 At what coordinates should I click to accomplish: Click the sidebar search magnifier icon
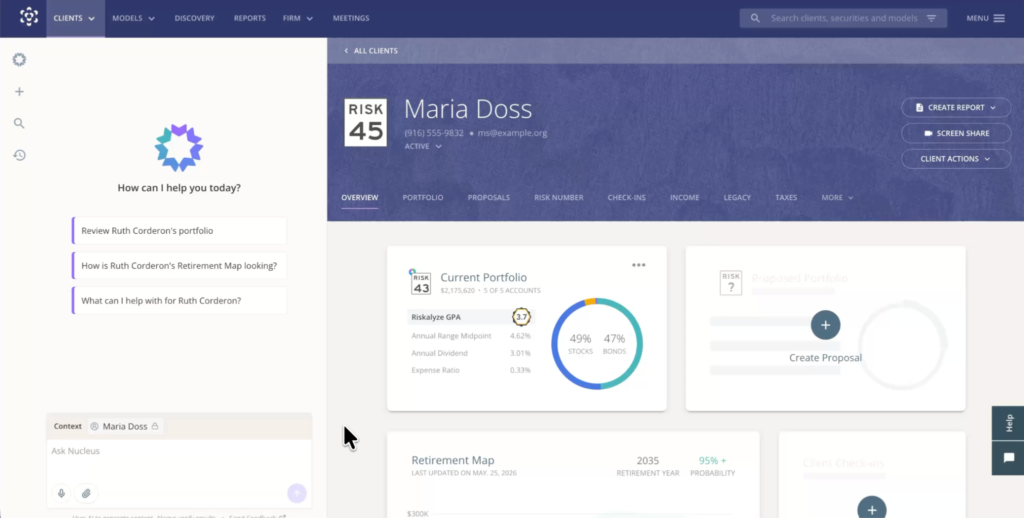pyautogui.click(x=19, y=123)
